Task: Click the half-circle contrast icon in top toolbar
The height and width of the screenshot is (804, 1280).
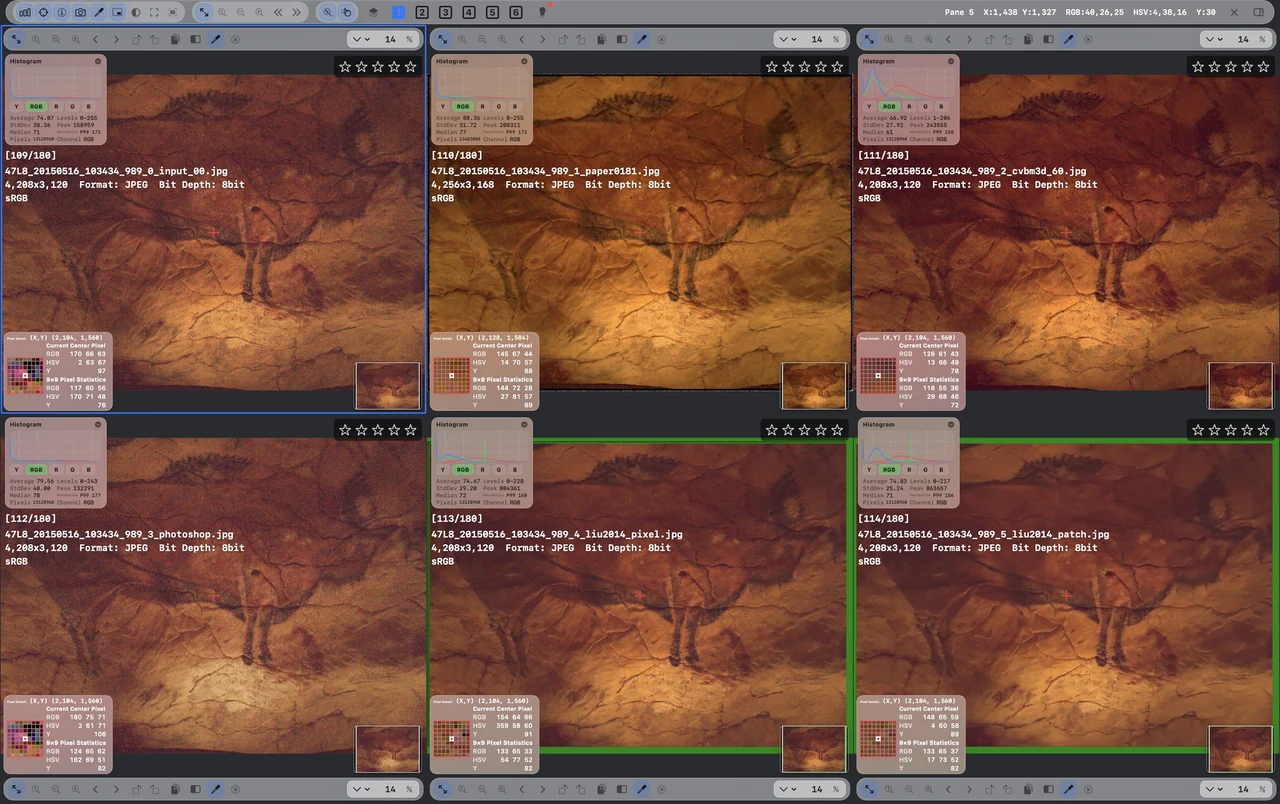Action: [136, 12]
